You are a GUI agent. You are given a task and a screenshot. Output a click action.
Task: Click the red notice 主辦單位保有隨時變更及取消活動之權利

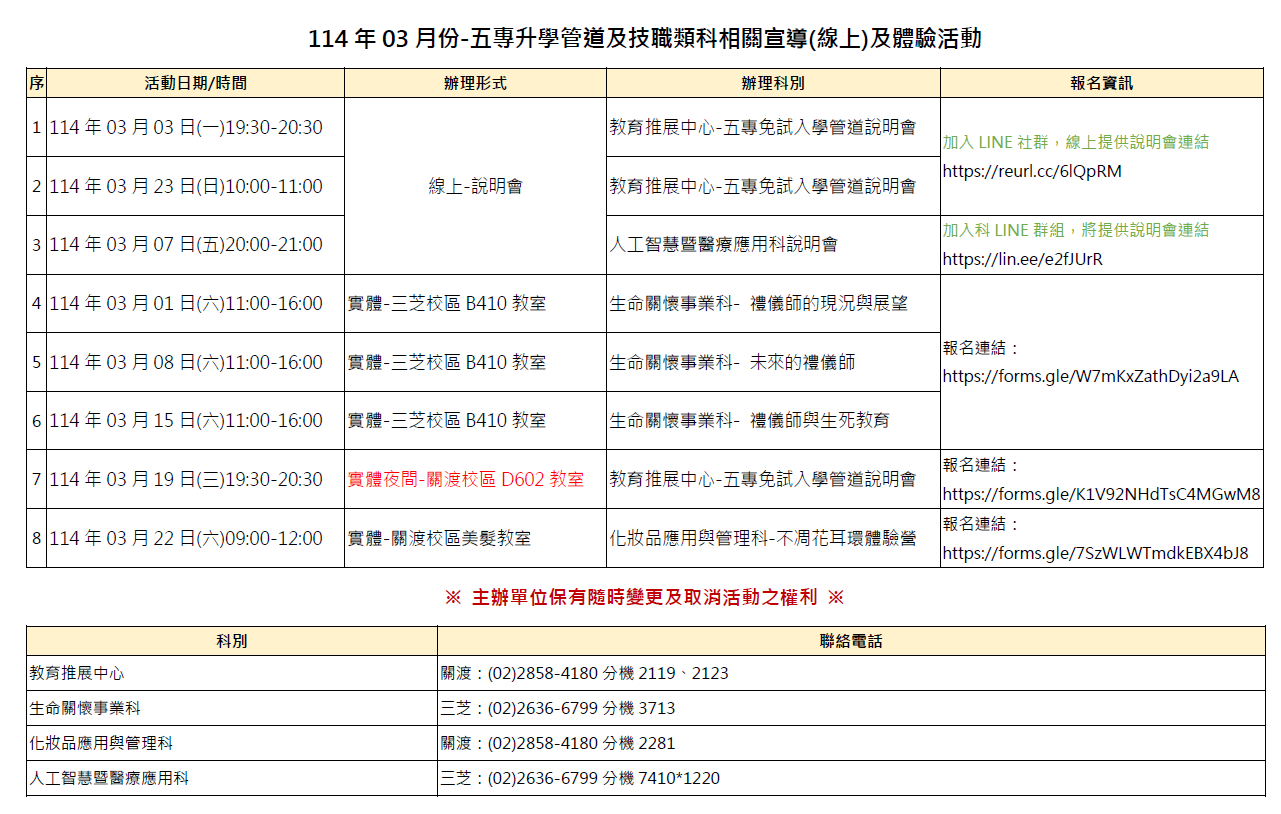644,598
